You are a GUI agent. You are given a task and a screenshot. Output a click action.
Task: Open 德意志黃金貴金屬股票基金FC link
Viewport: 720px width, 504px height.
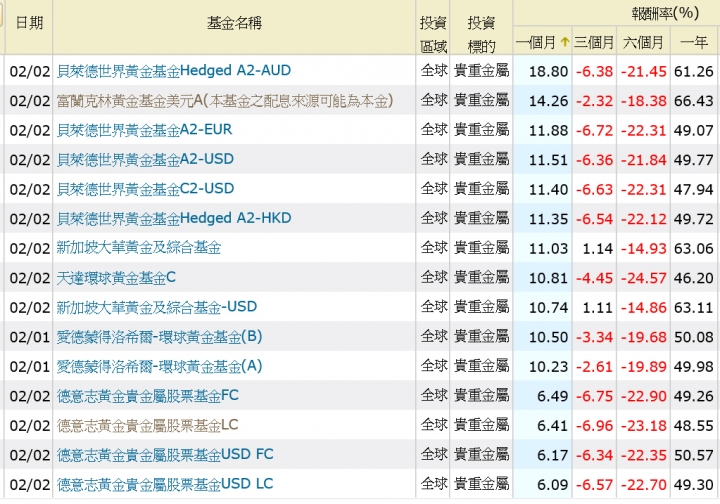pos(147,395)
